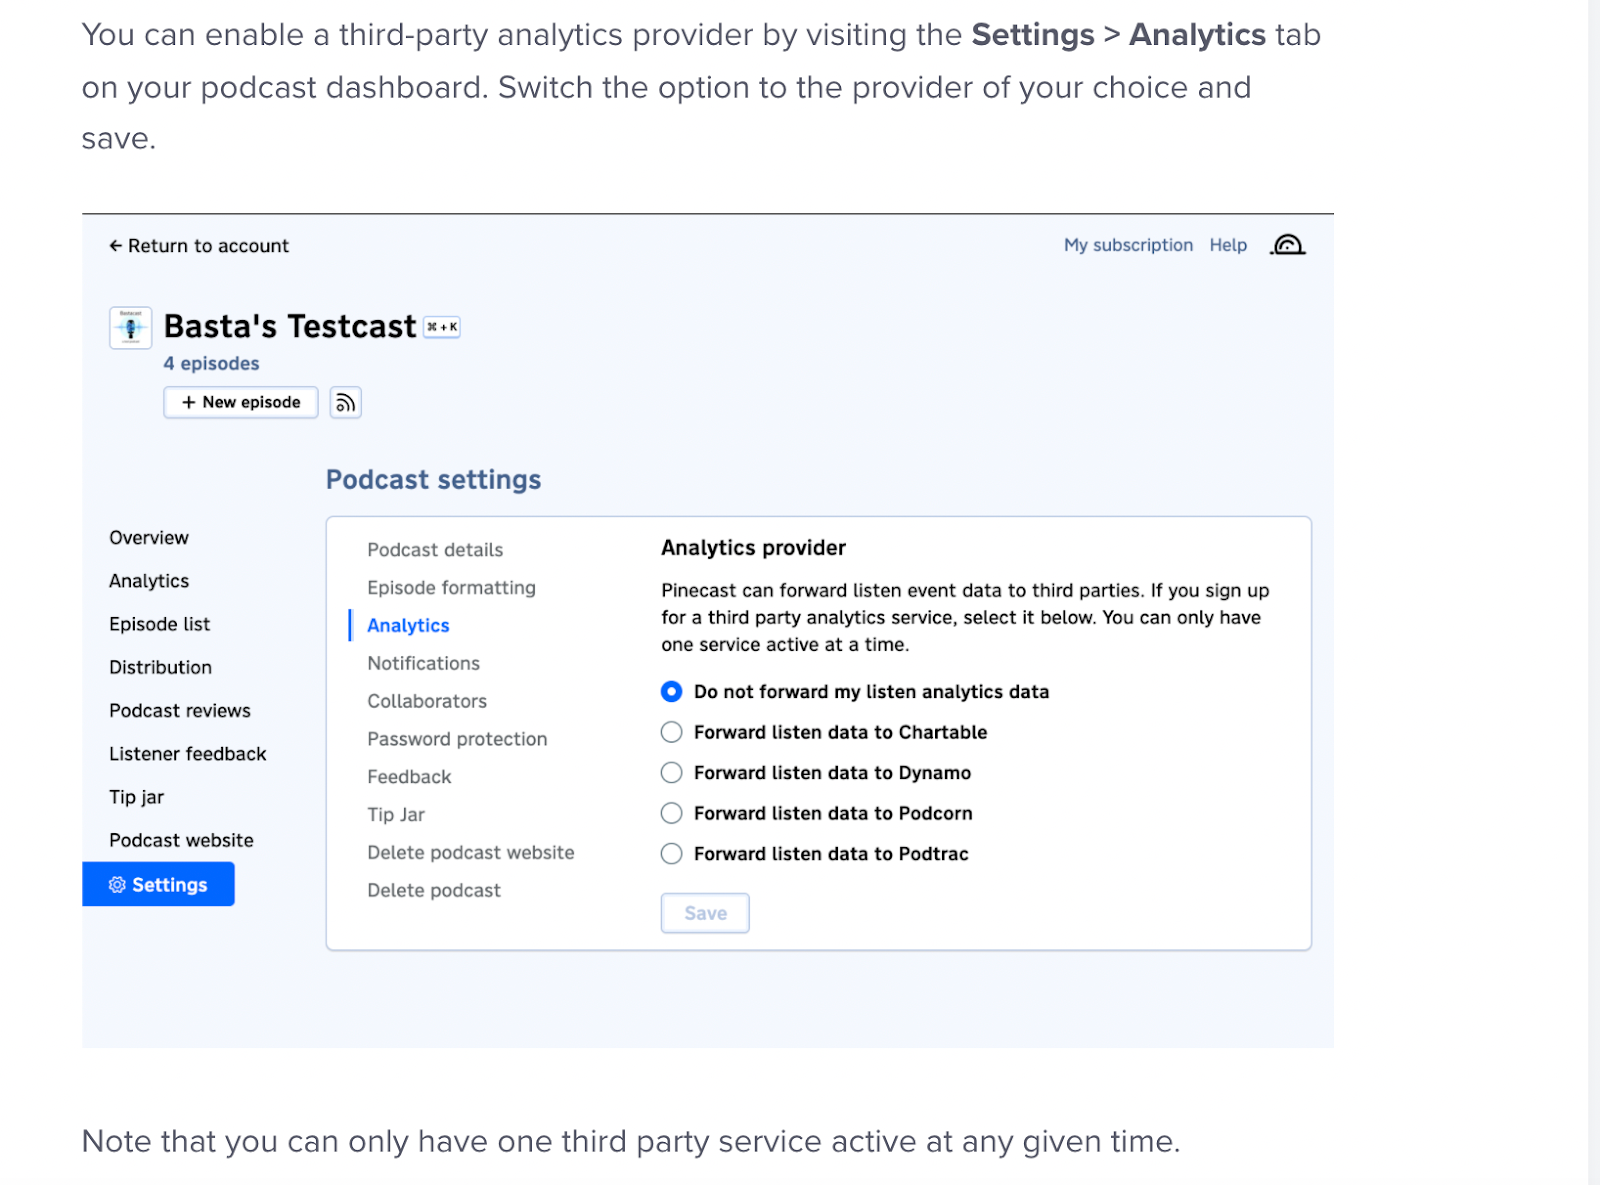This screenshot has width=1600, height=1185.
Task: Click the command-K shortcut badge
Action: (442, 327)
